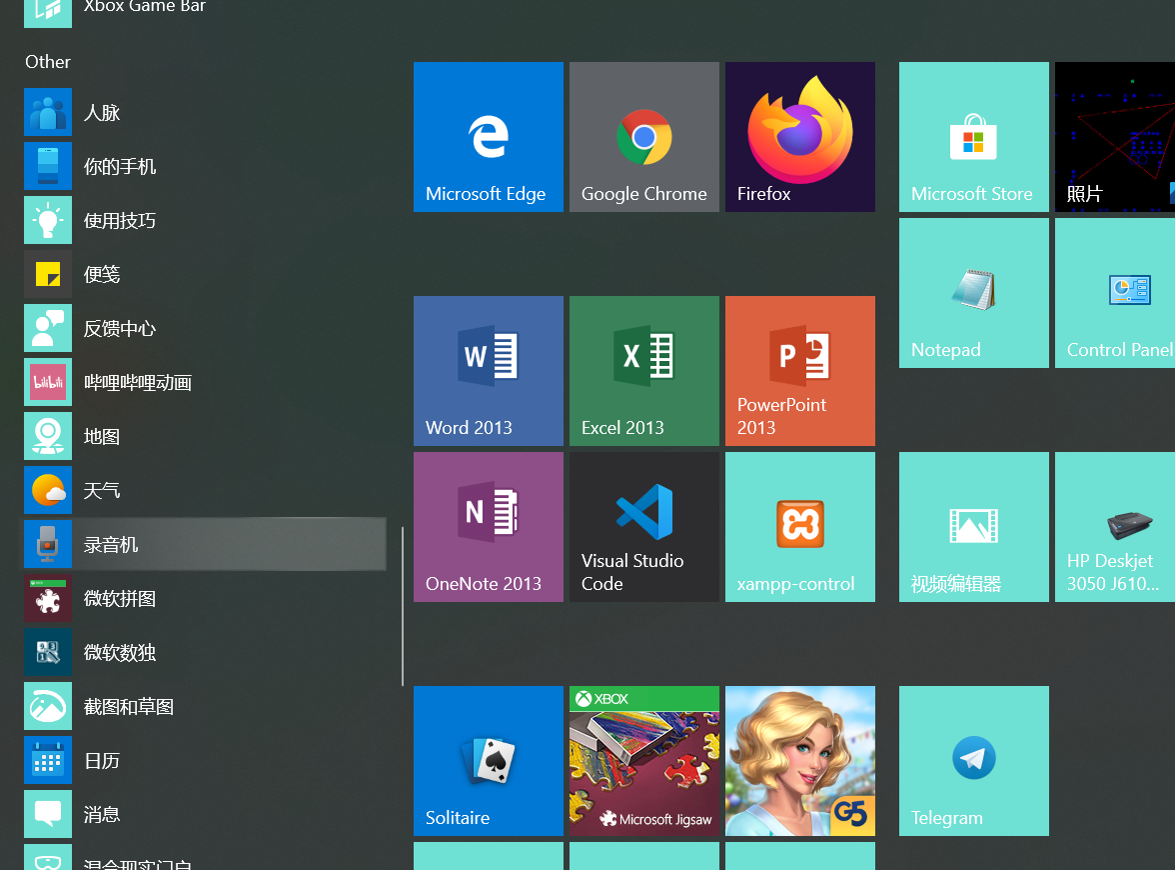Open the G5 game tile
The image size is (1175, 870).
tap(800, 761)
